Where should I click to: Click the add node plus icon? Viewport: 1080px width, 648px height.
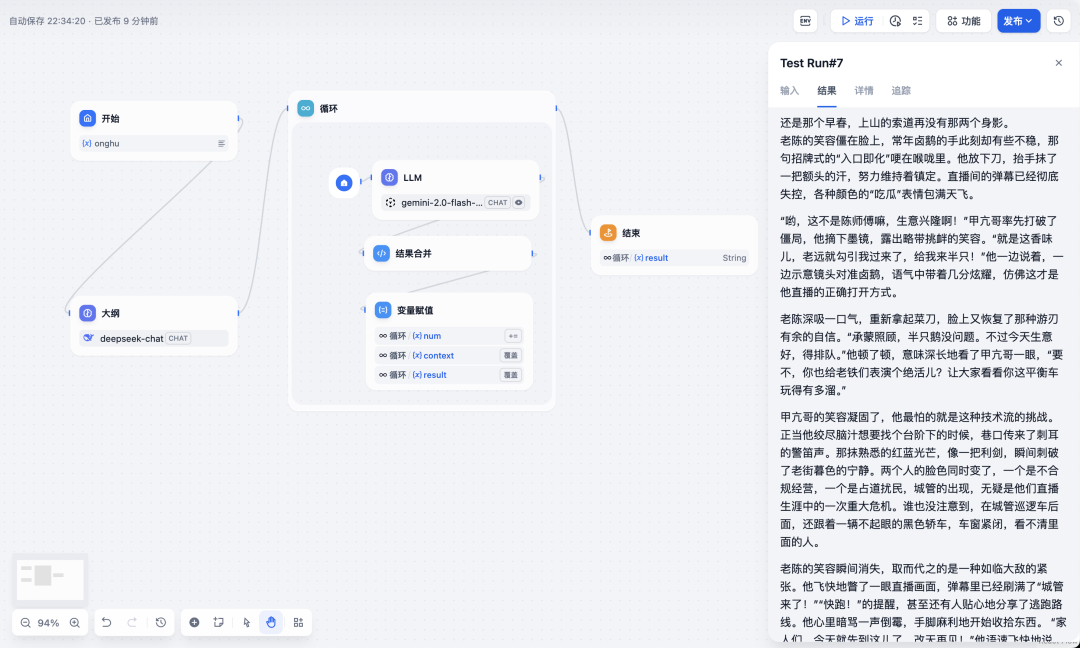(x=194, y=622)
